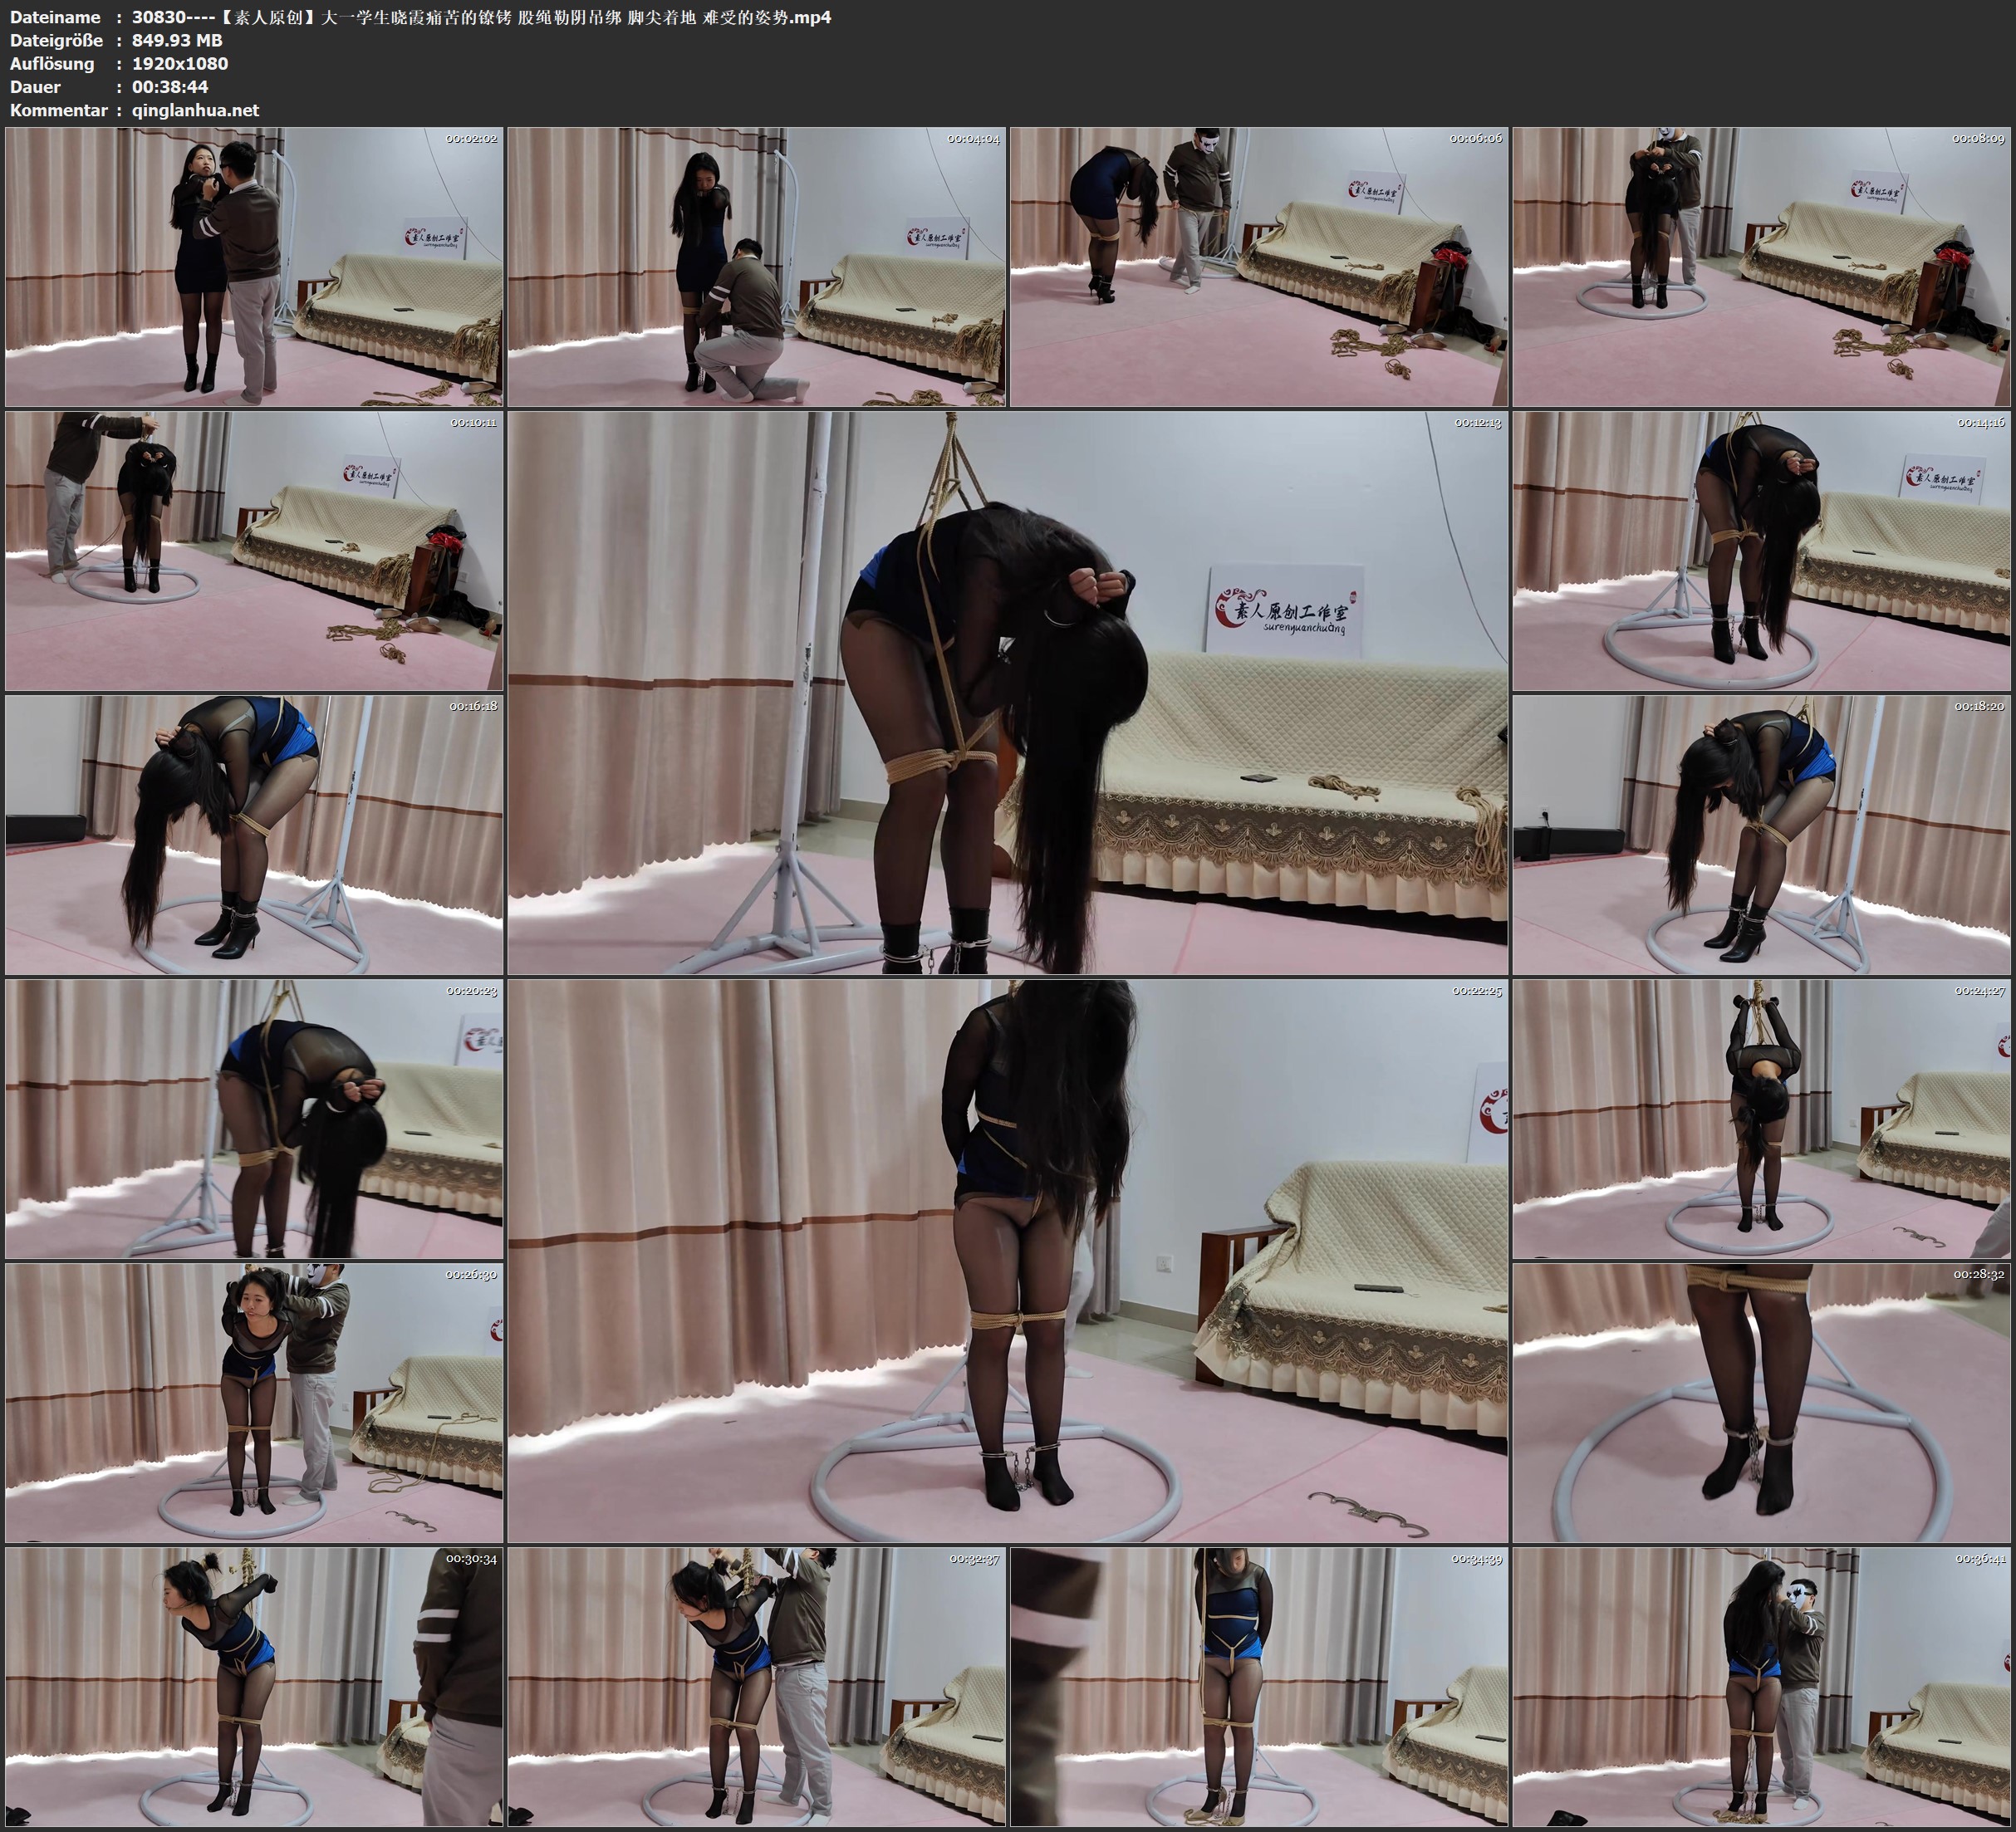Open the thumbnail at 00:06:06
Image resolution: width=2016 pixels, height=1832 pixels.
coord(1258,266)
